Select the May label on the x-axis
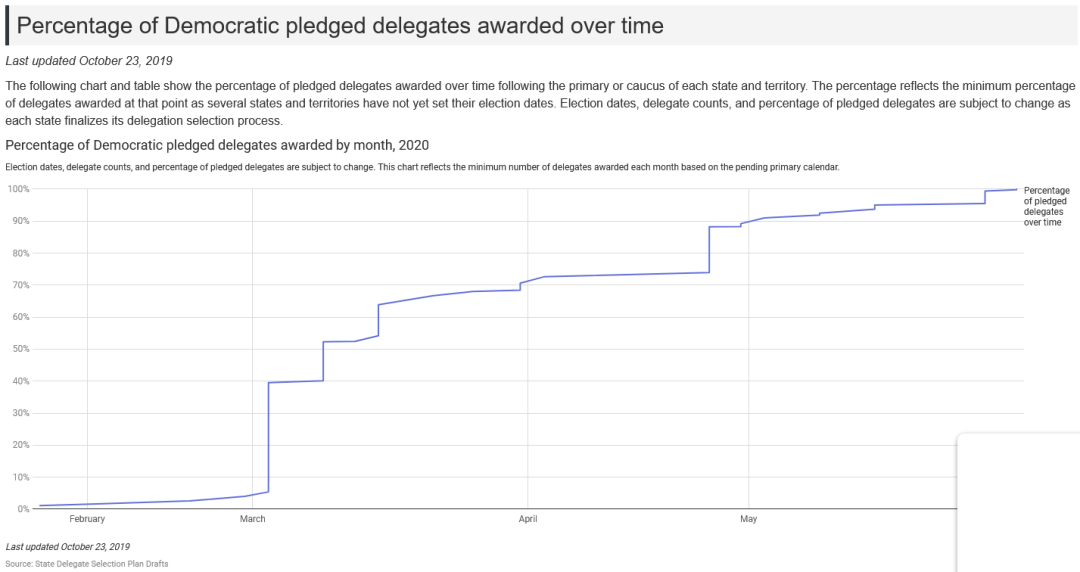The height and width of the screenshot is (572, 1080). (748, 519)
